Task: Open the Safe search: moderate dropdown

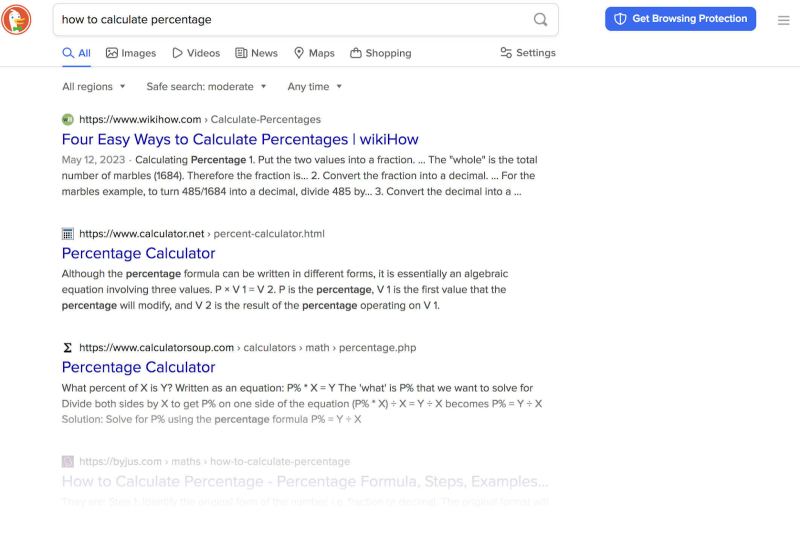Action: point(206,87)
